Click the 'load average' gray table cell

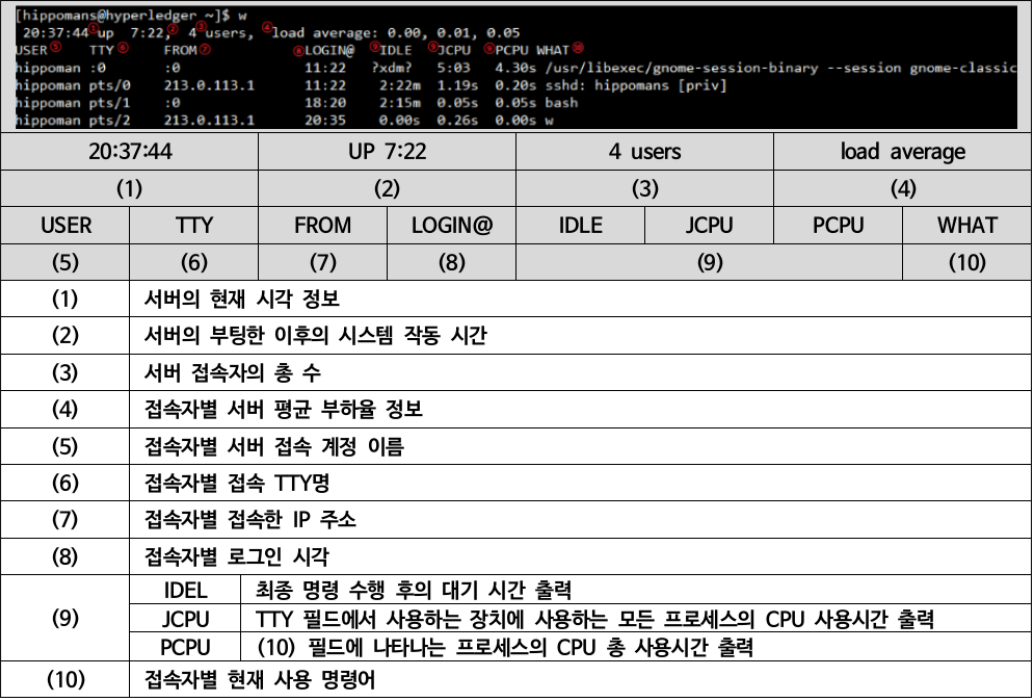[902, 152]
